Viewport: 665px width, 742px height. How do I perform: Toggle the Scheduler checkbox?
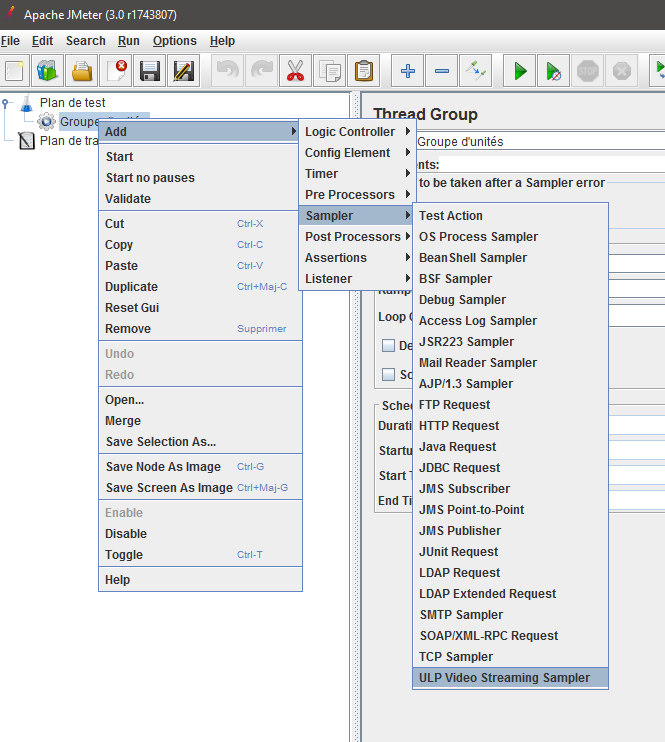(388, 374)
